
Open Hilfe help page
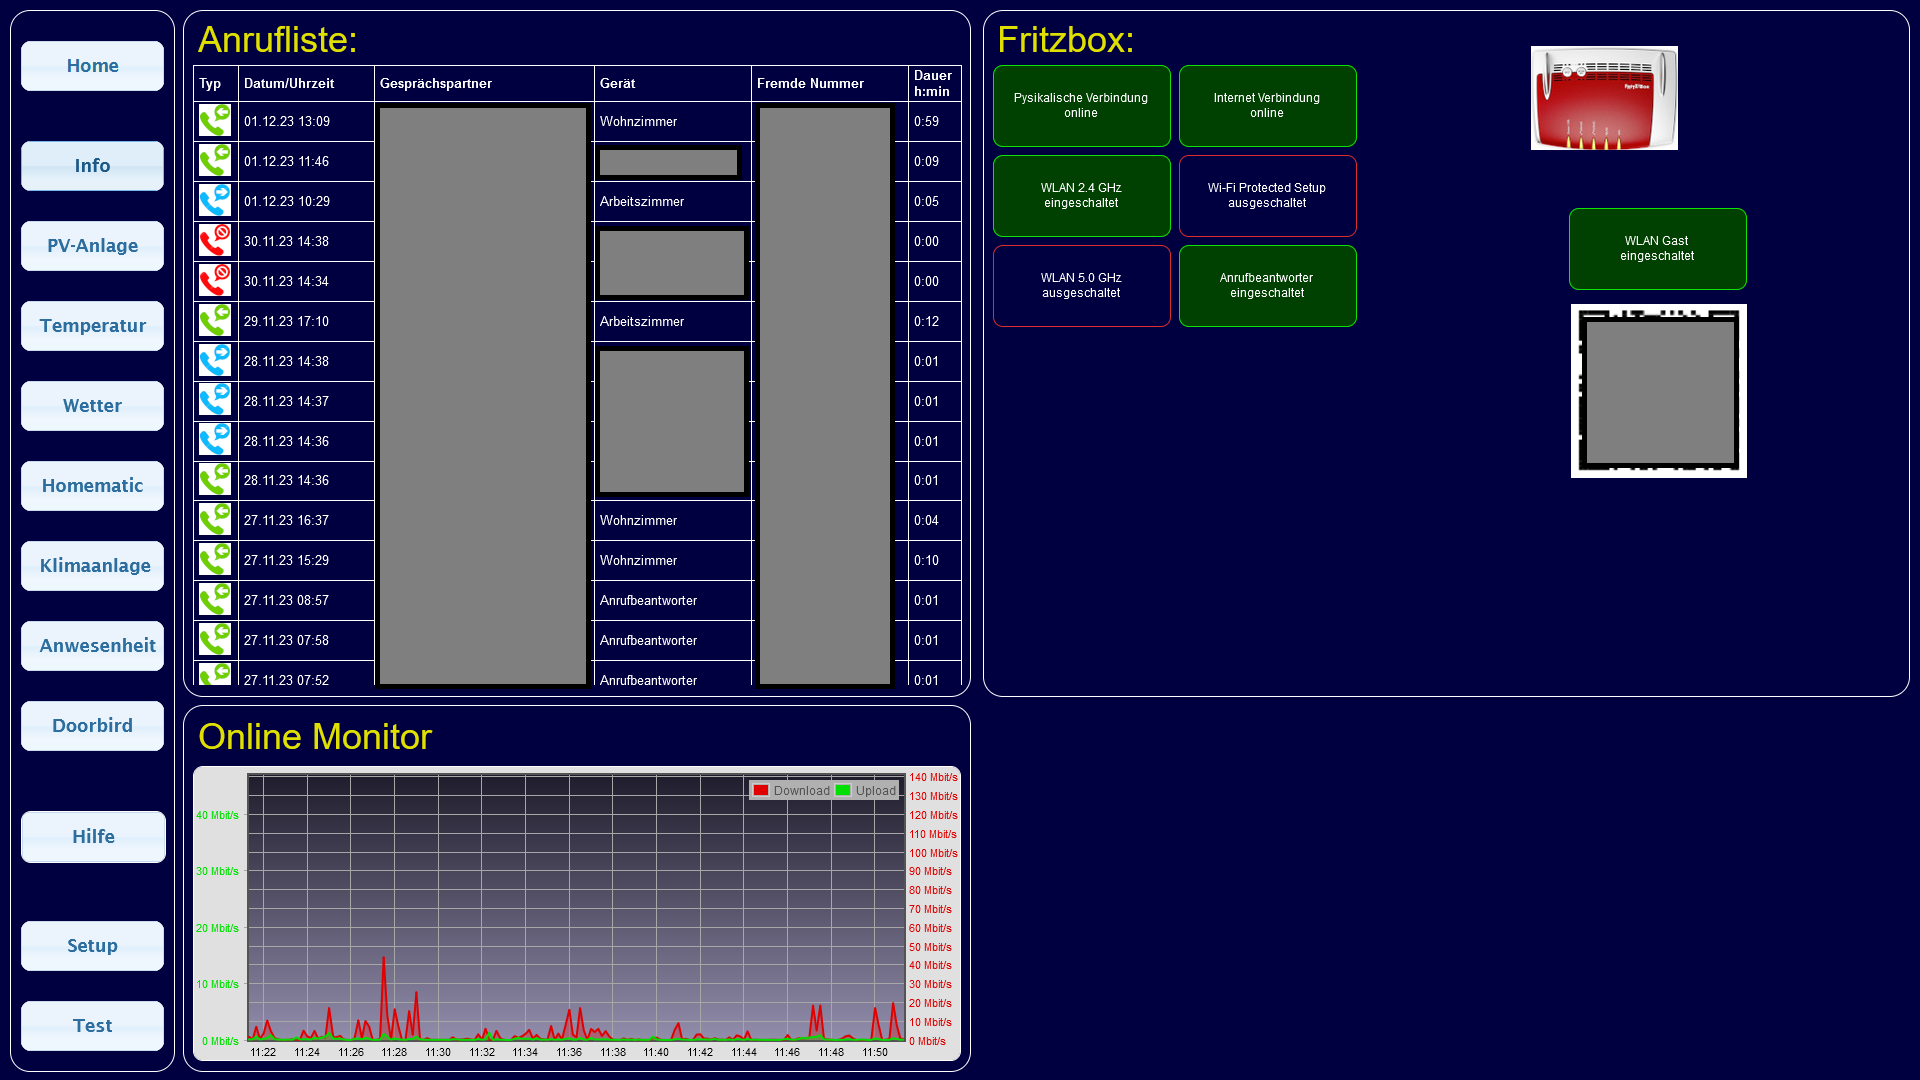93,837
